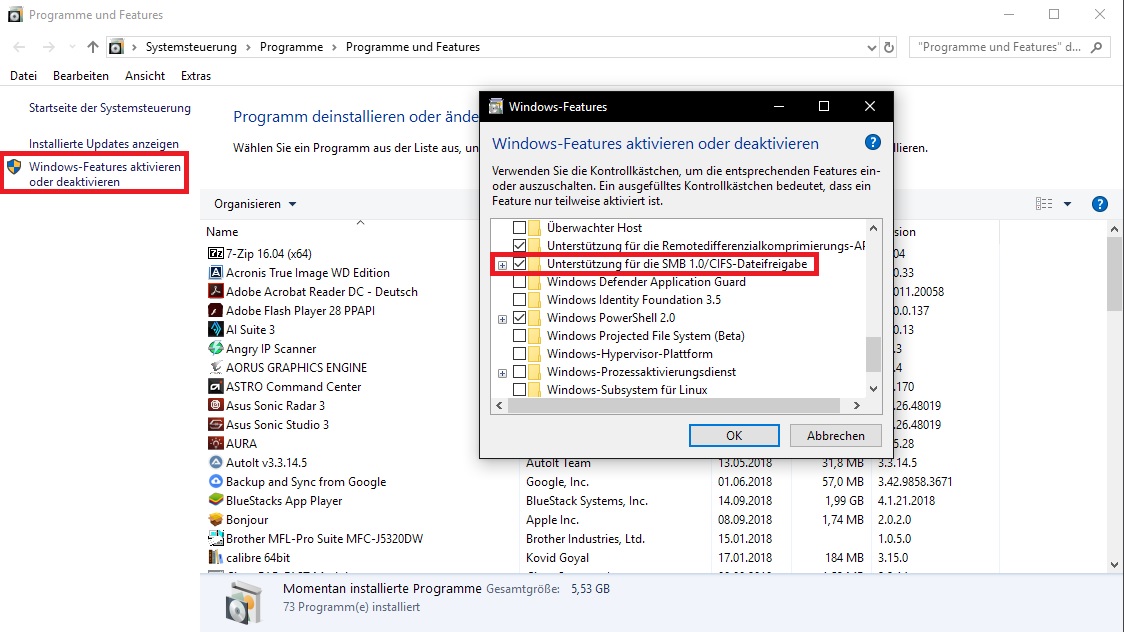Click the Backup and Sync from Google icon
1124x632 pixels.
(215, 481)
